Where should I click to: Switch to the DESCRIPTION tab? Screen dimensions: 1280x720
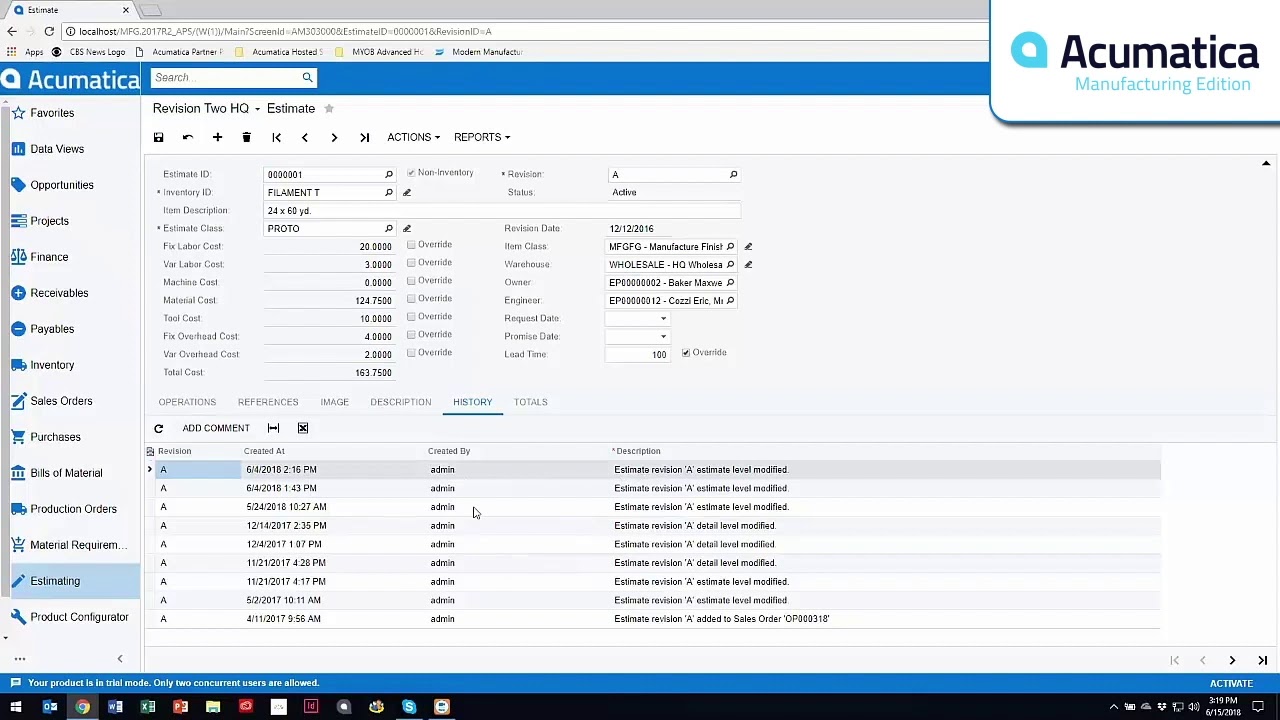[x=400, y=402]
